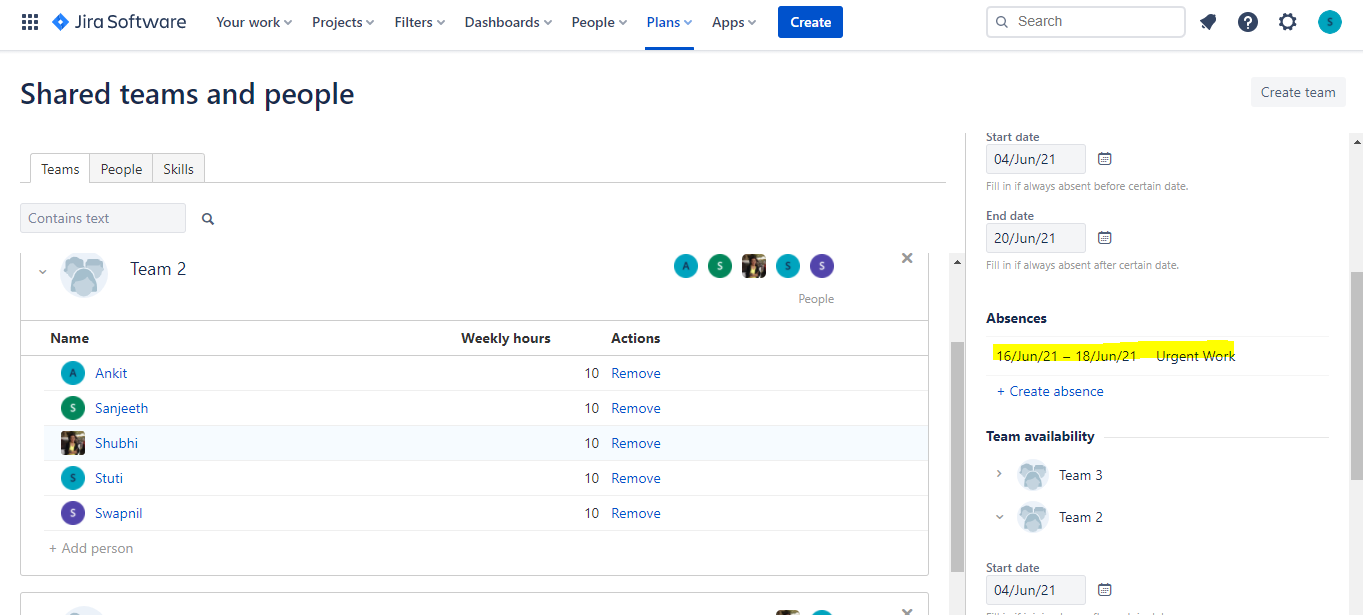
Task: Open the Filters dropdown menu
Action: [x=420, y=22]
